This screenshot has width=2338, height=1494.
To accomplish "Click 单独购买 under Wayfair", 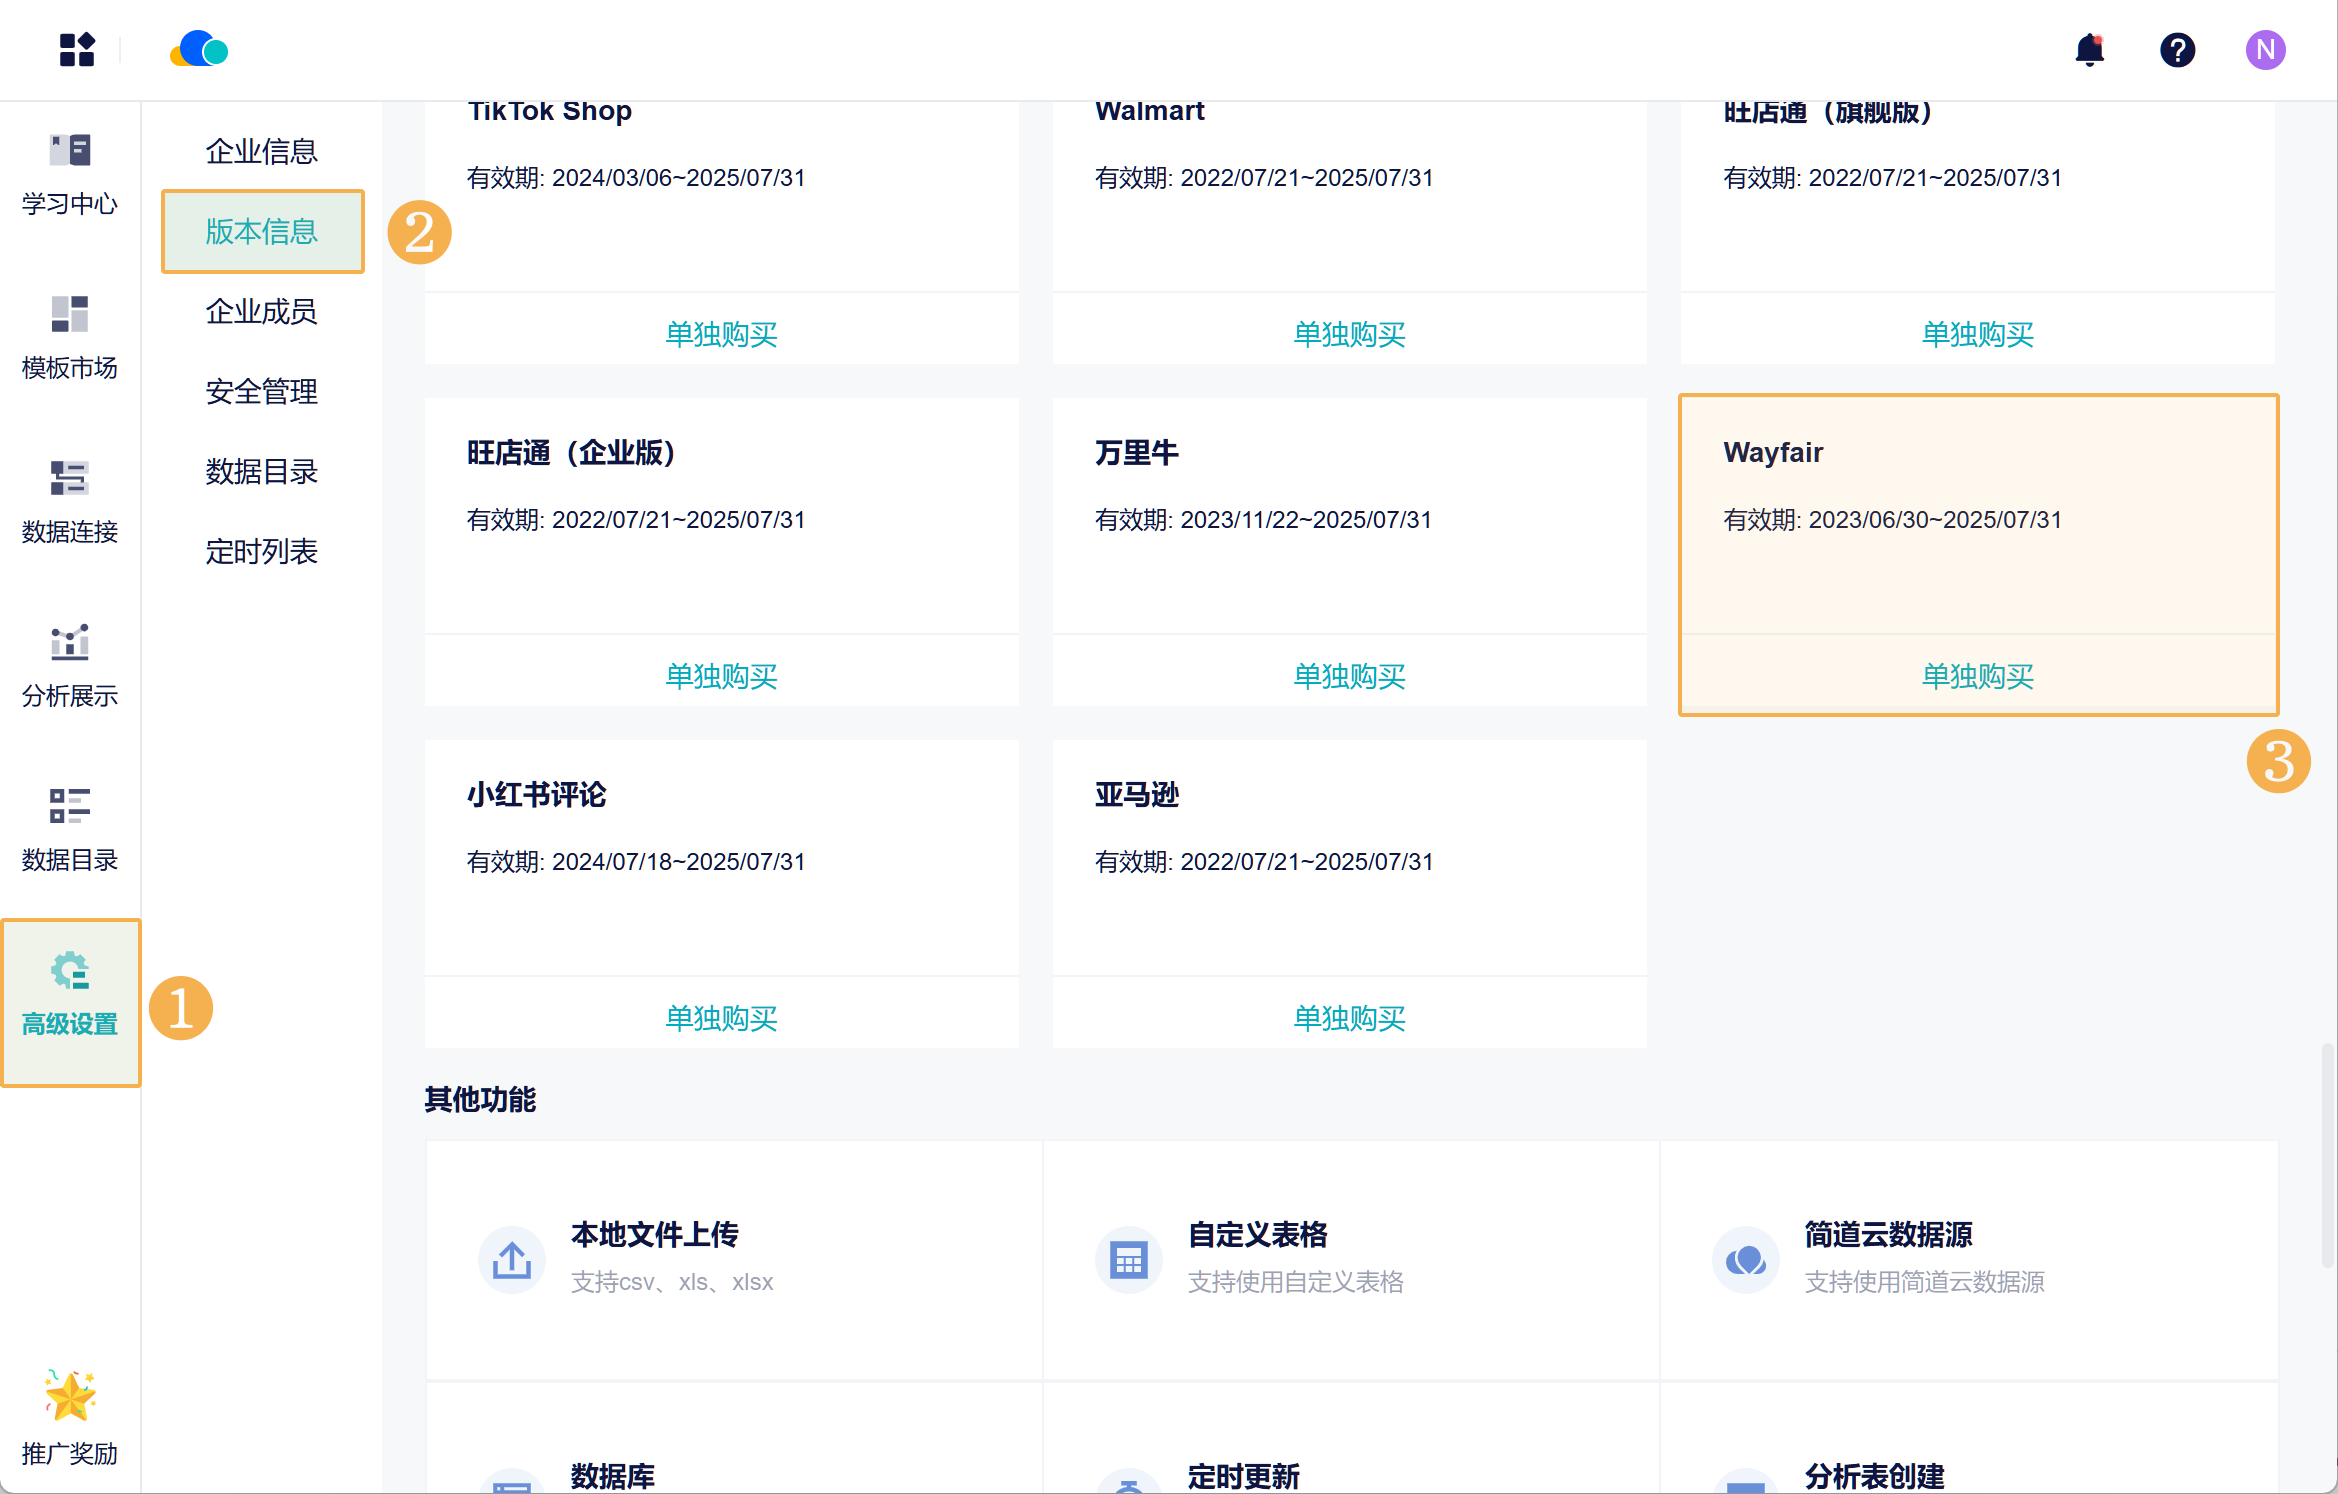I will click(x=1977, y=677).
